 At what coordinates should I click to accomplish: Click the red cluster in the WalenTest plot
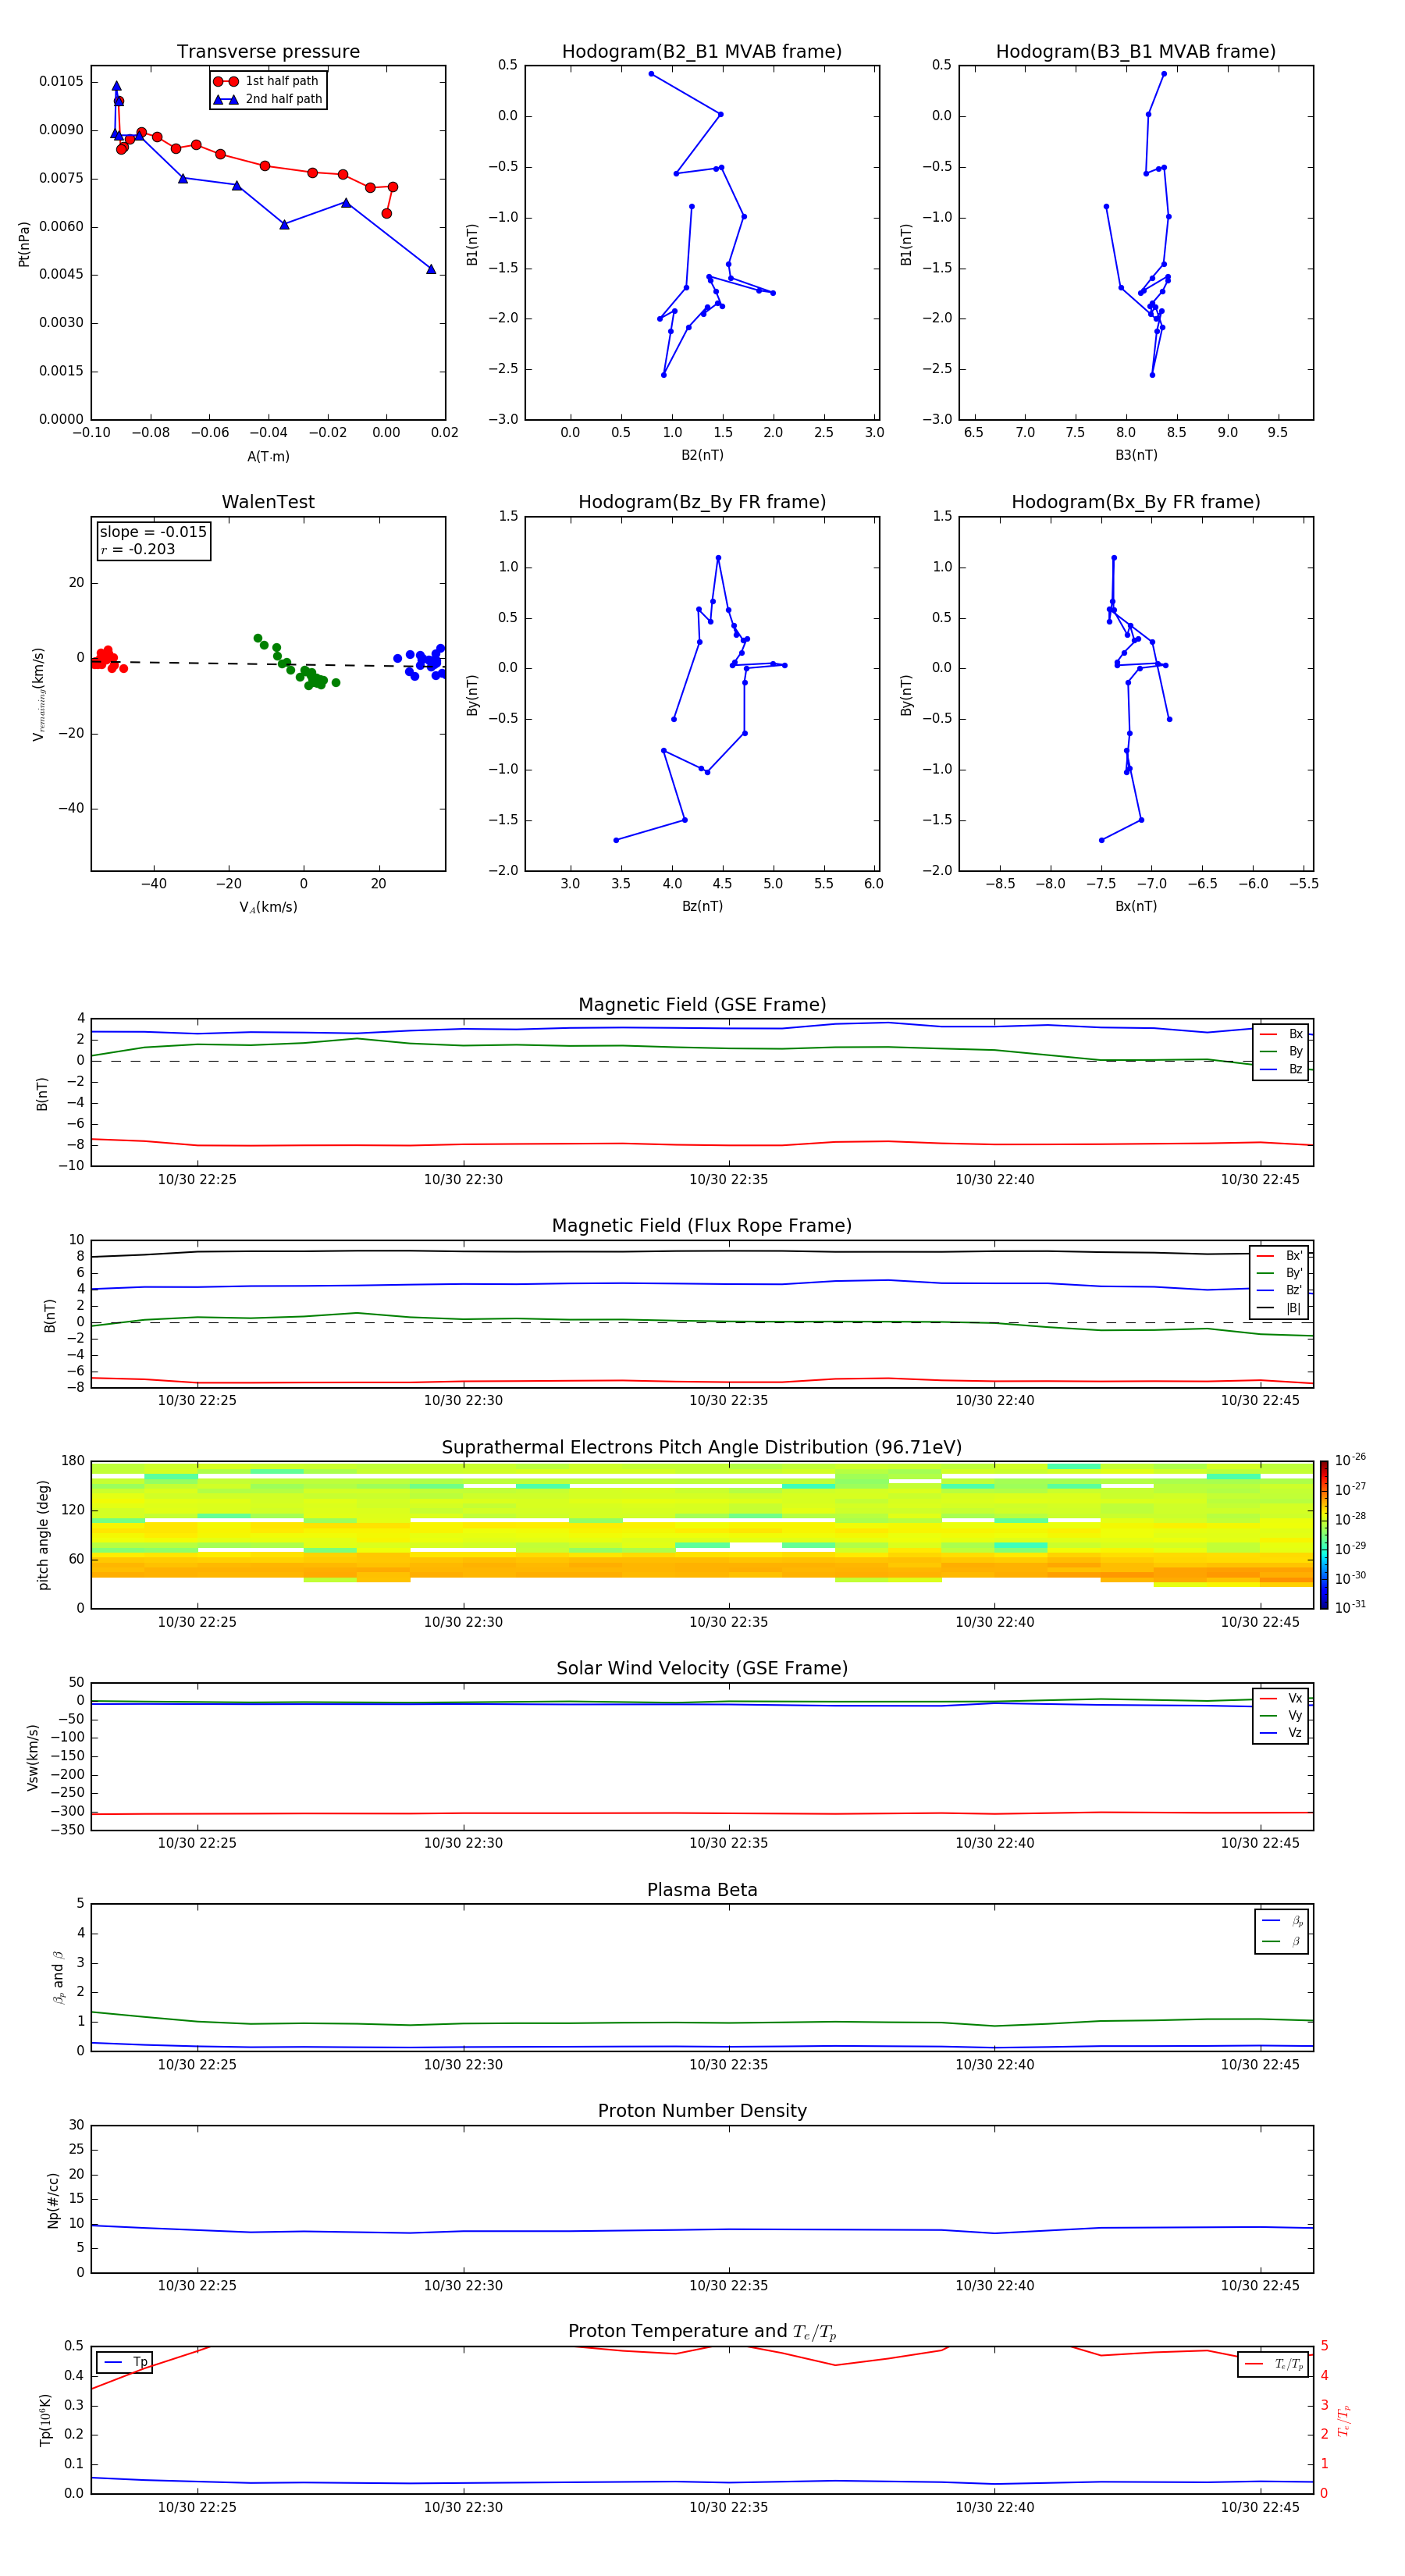pyautogui.click(x=108, y=658)
